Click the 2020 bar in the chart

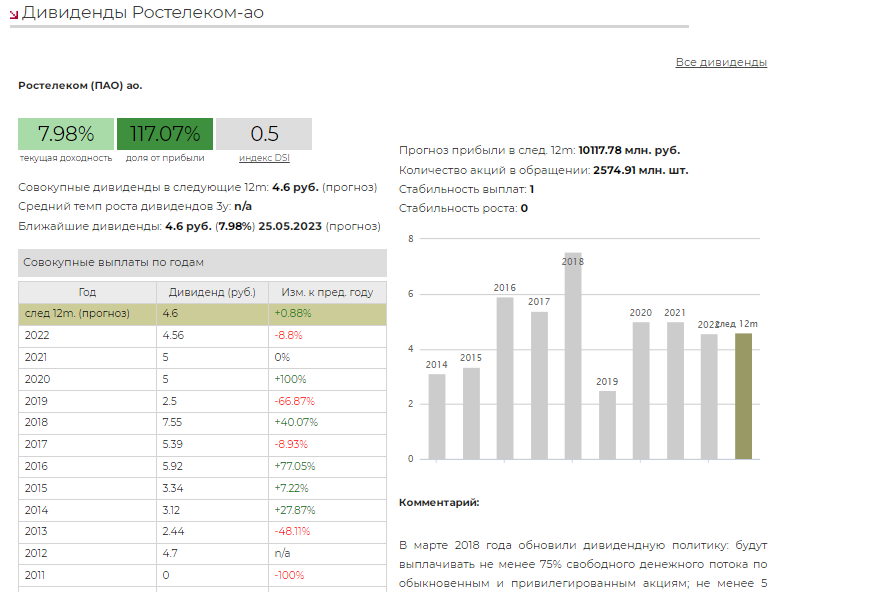pos(641,390)
